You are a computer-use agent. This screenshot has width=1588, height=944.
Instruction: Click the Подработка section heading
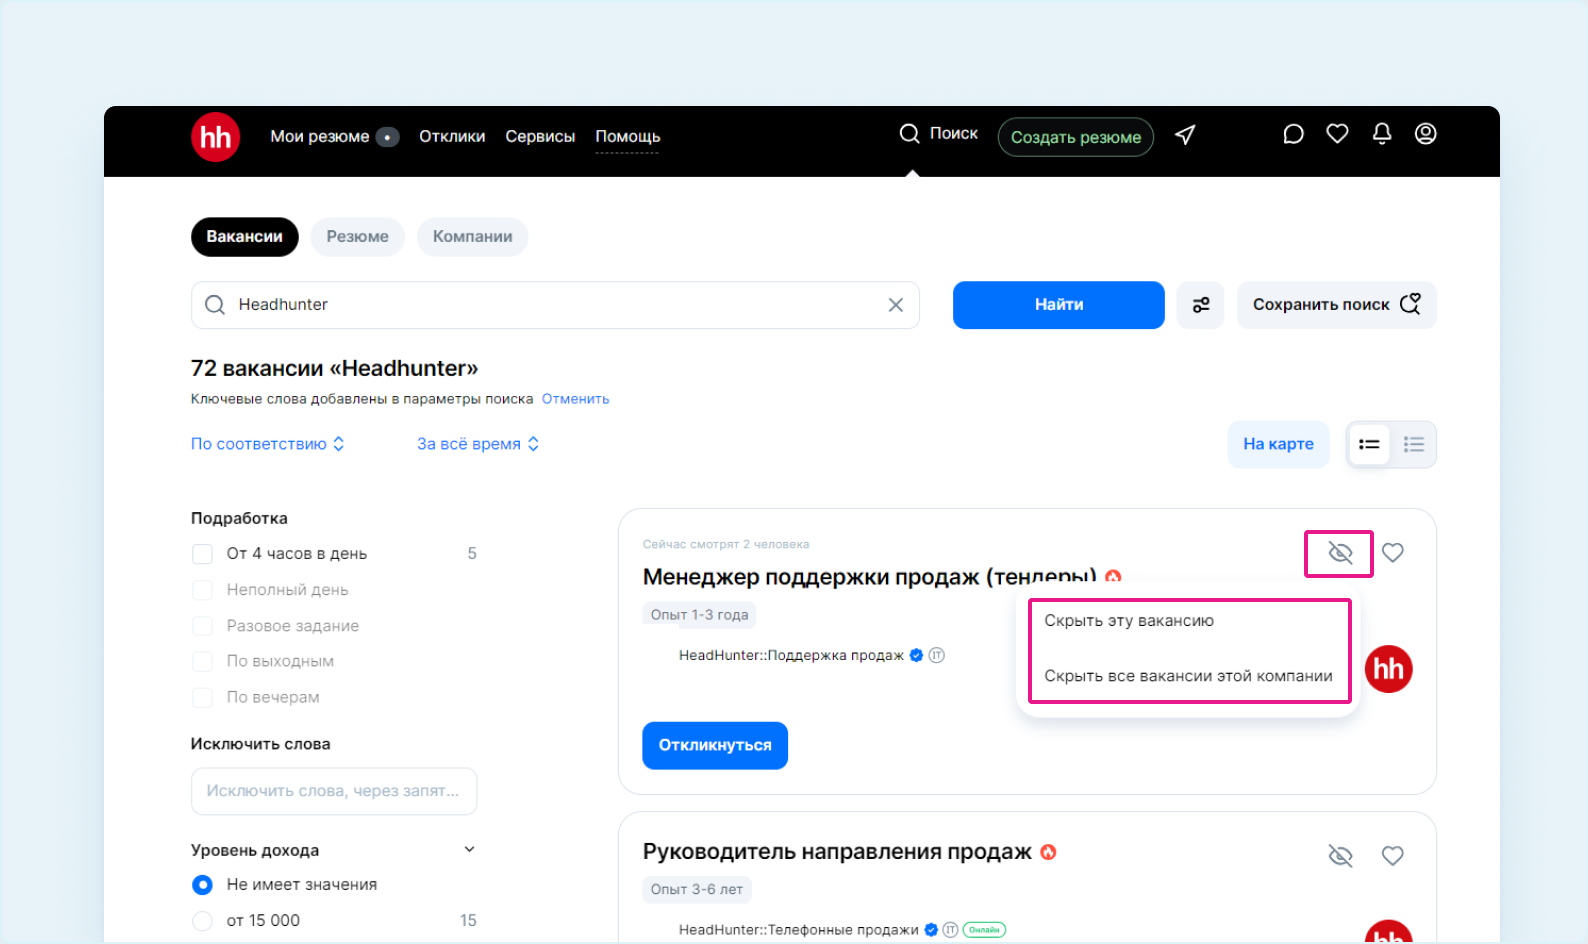[x=239, y=518]
